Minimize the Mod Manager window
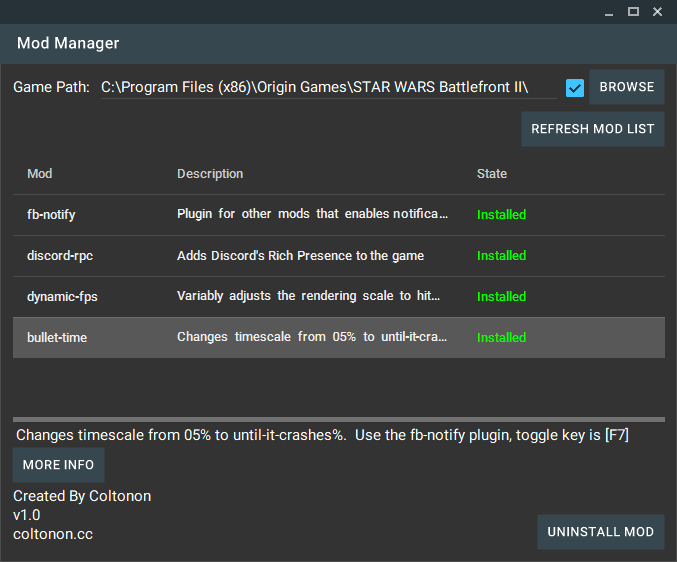 609,12
